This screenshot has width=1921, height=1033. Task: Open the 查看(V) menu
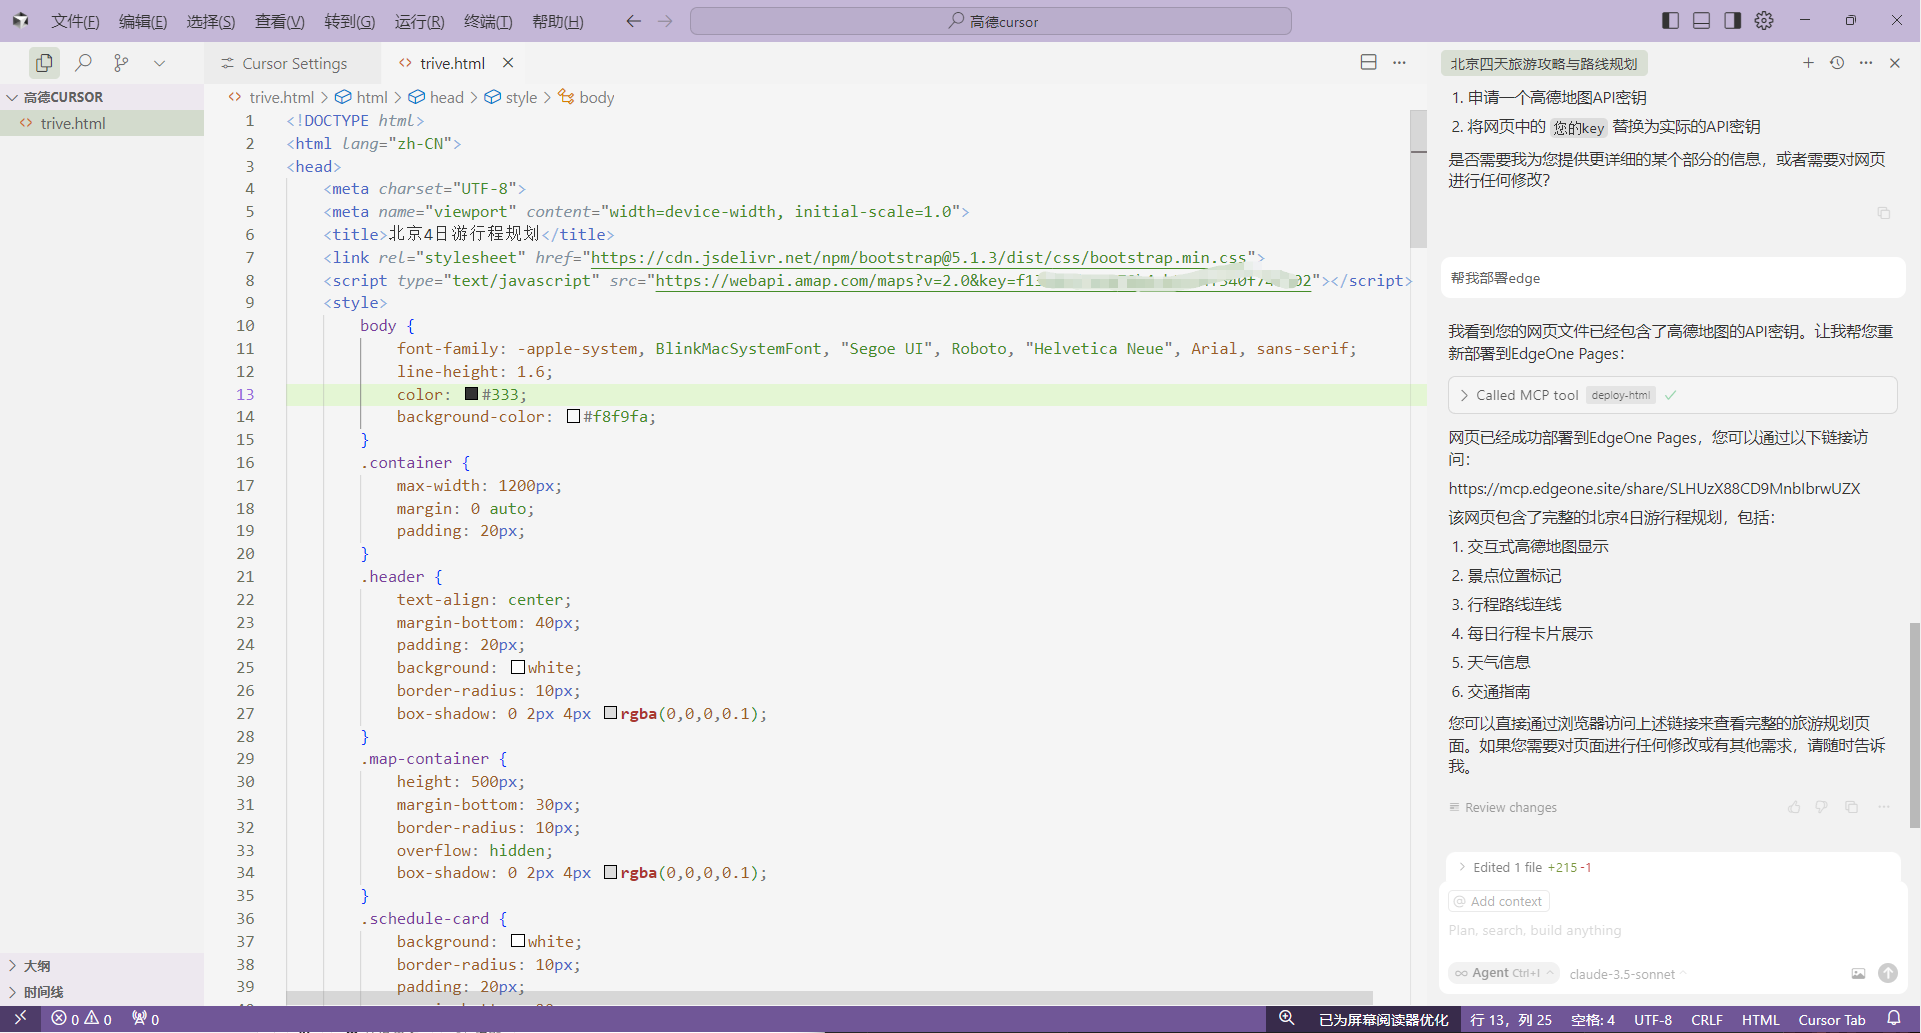tap(280, 21)
